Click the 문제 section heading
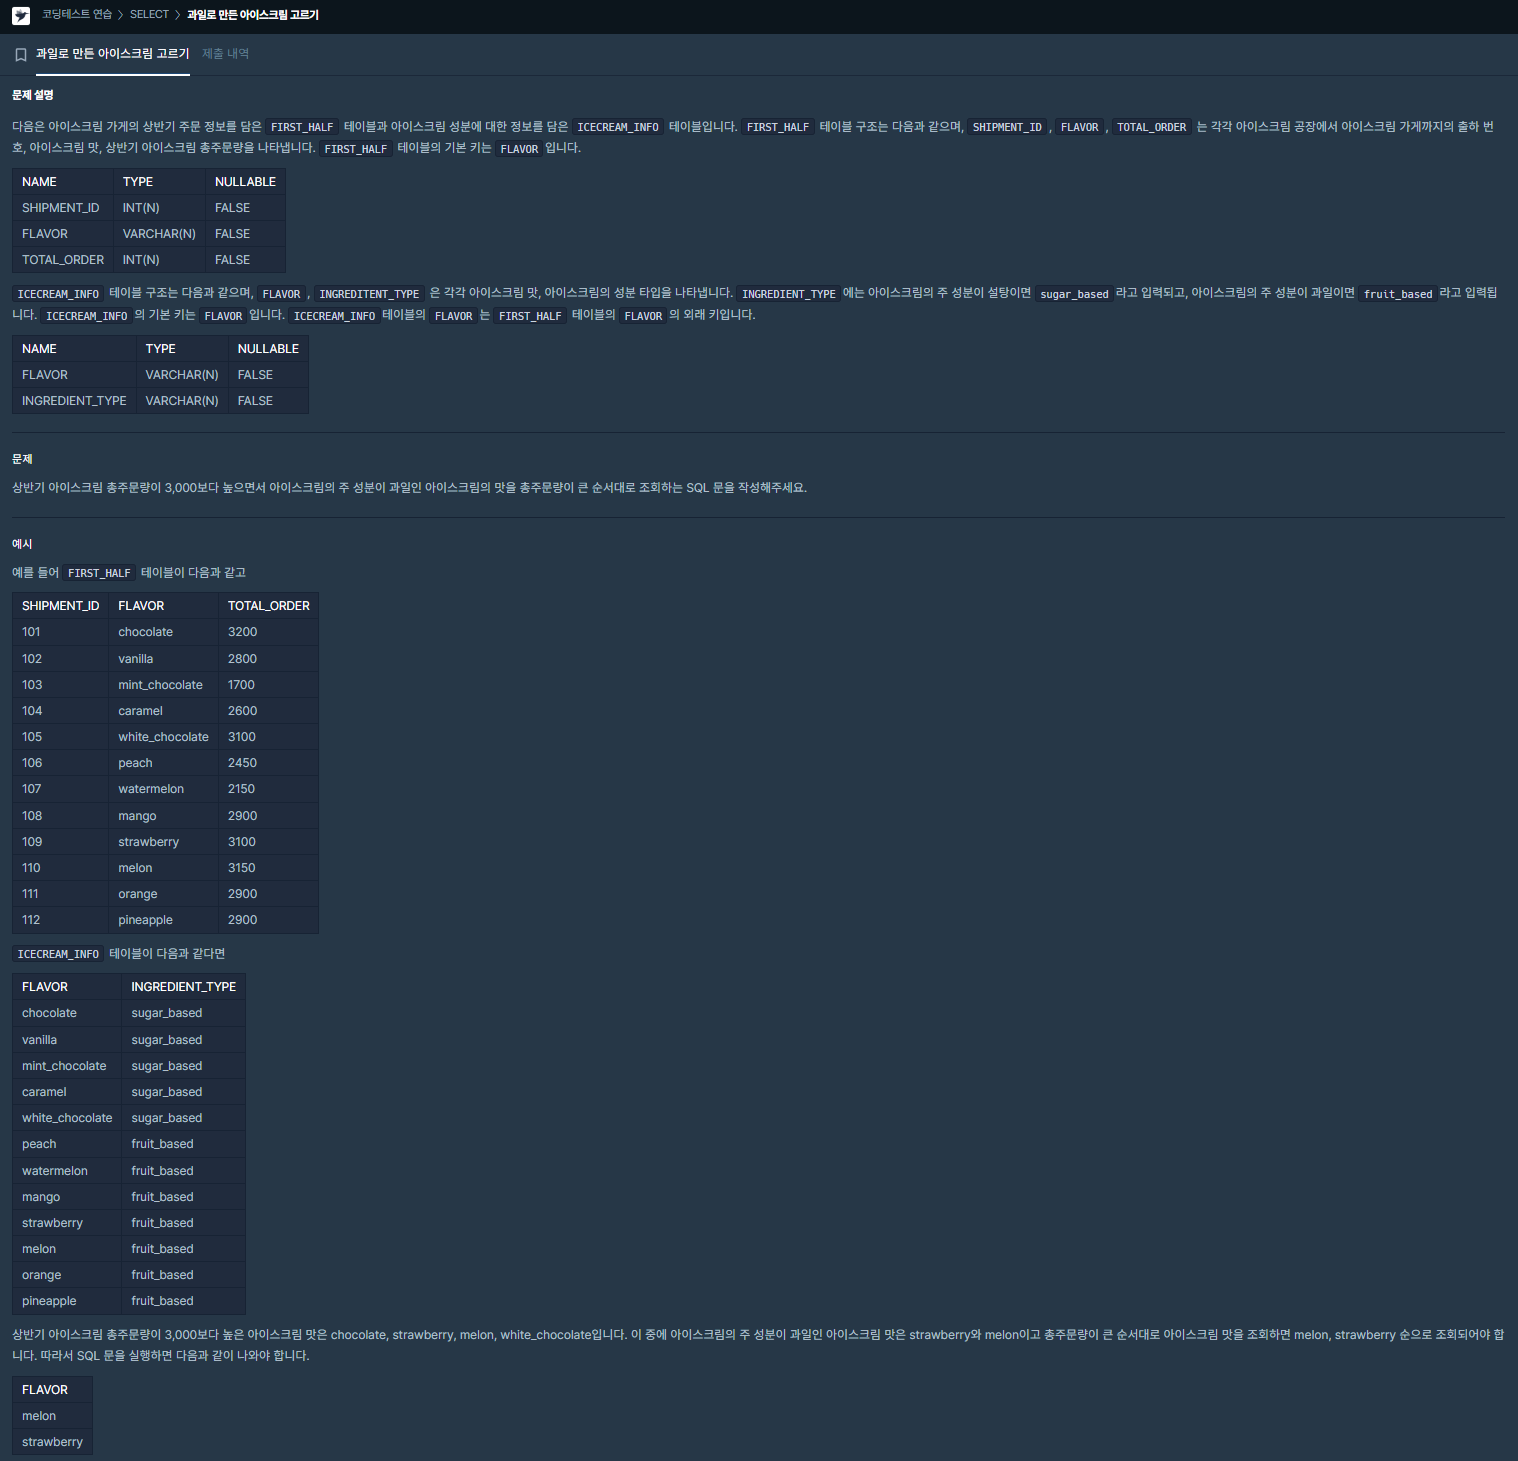The image size is (1518, 1461). (x=22, y=459)
